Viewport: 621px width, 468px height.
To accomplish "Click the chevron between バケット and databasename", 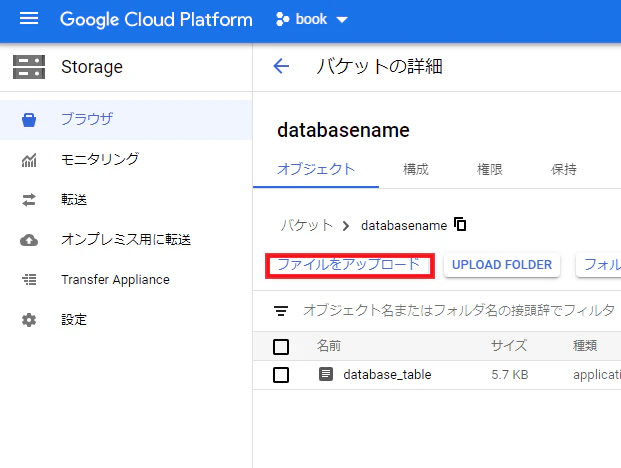I will point(346,226).
